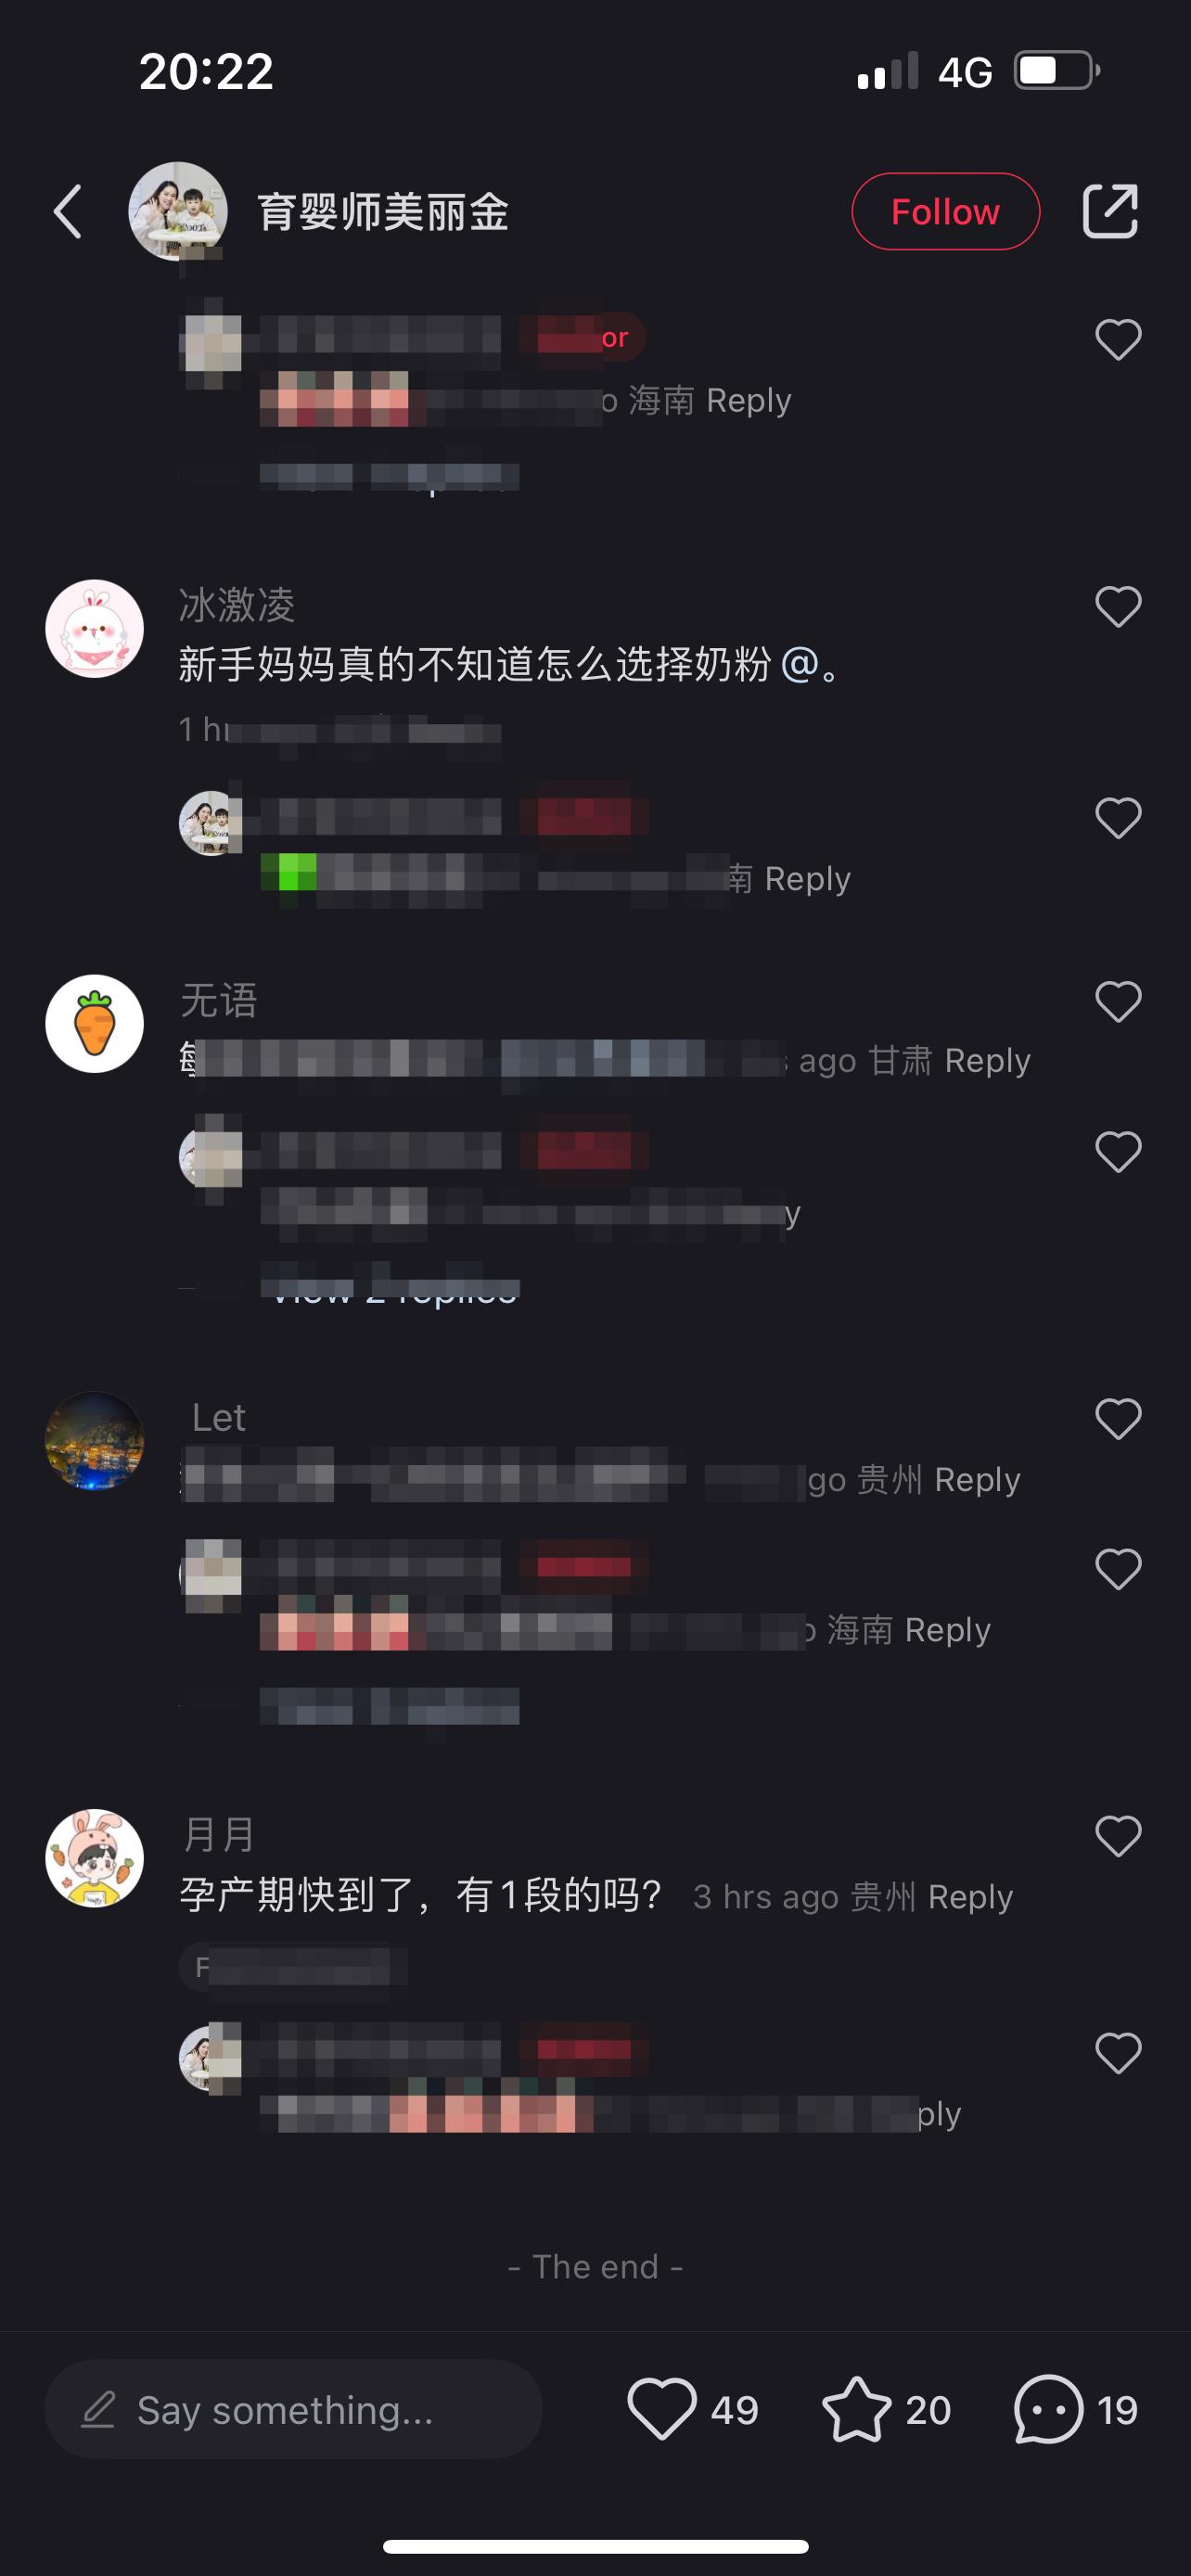
Task: Open 月月's cartoon avatar
Action: tap(95, 1859)
